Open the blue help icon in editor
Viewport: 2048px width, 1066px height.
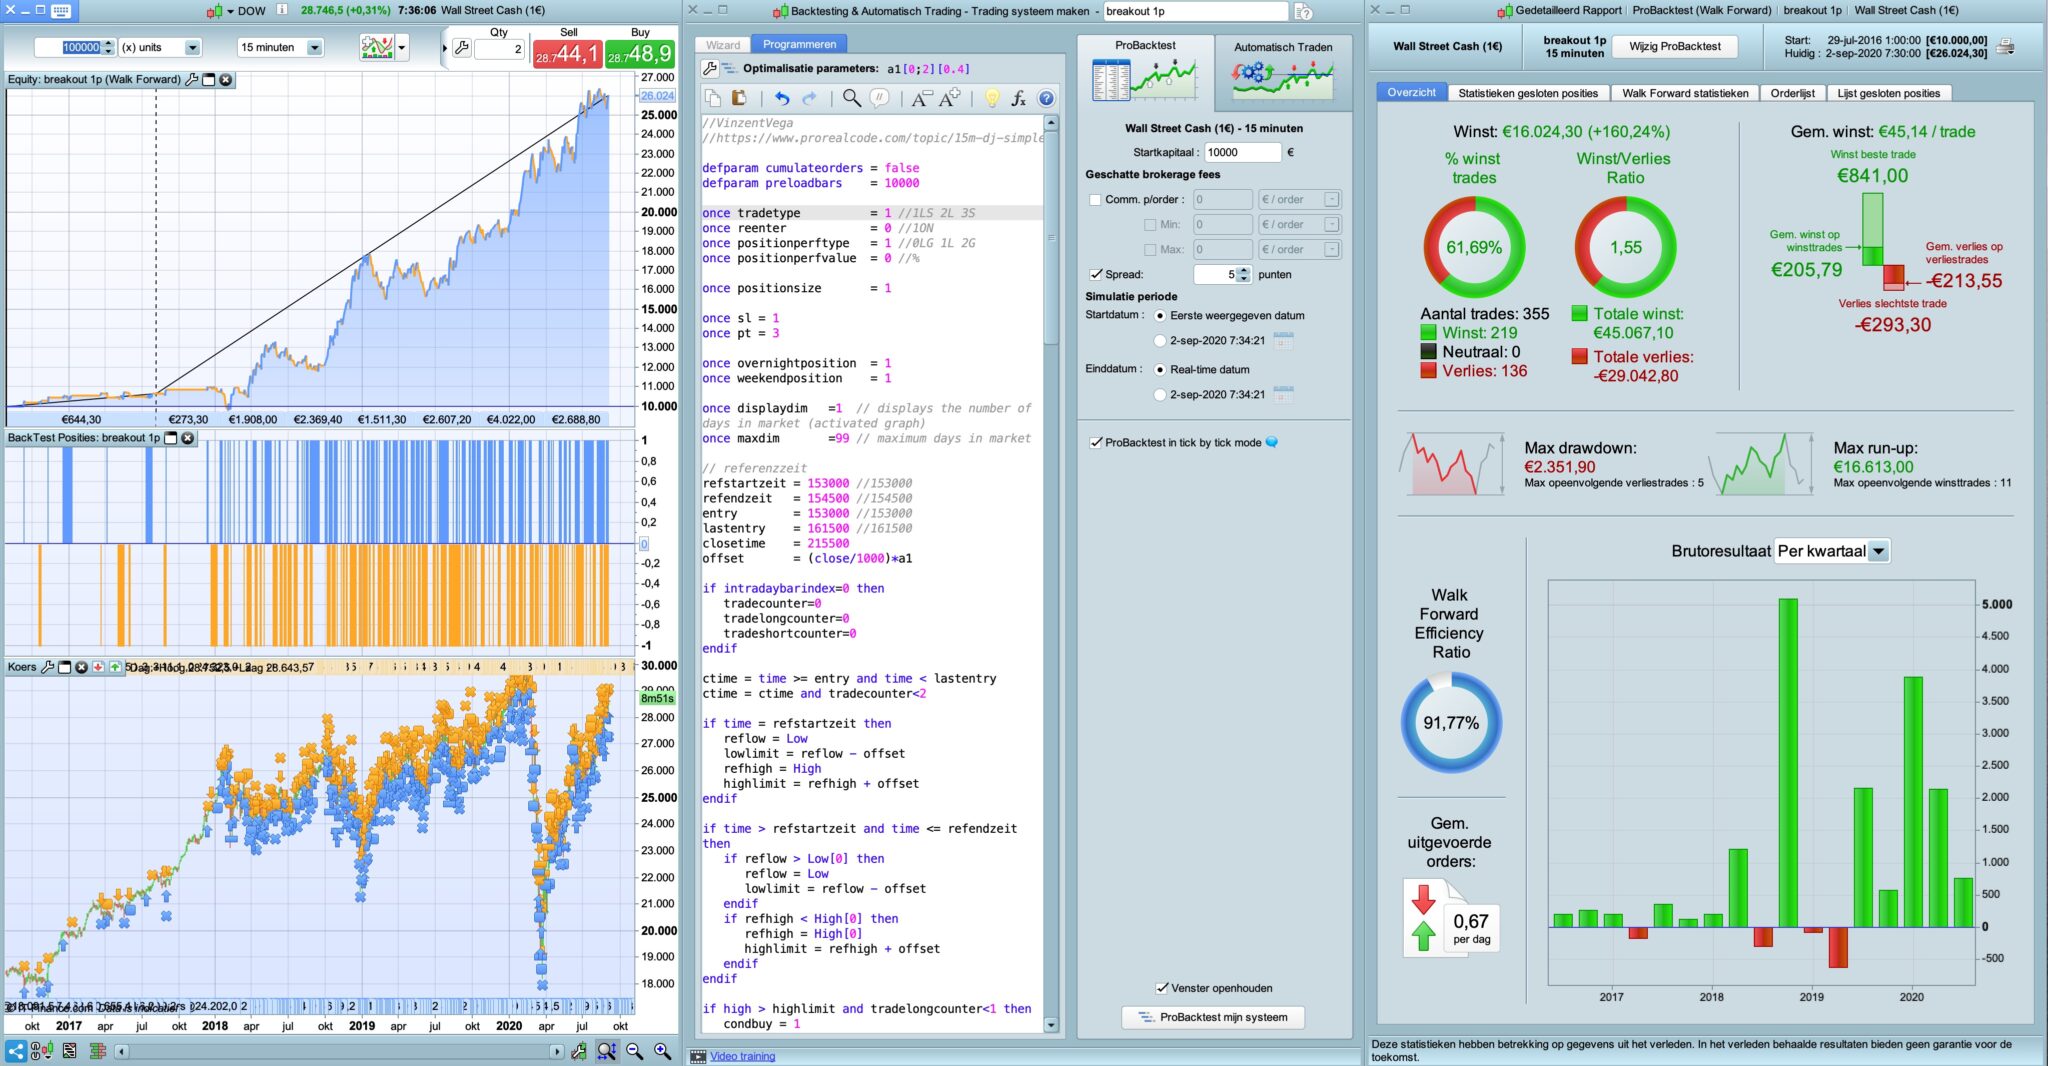(1046, 98)
